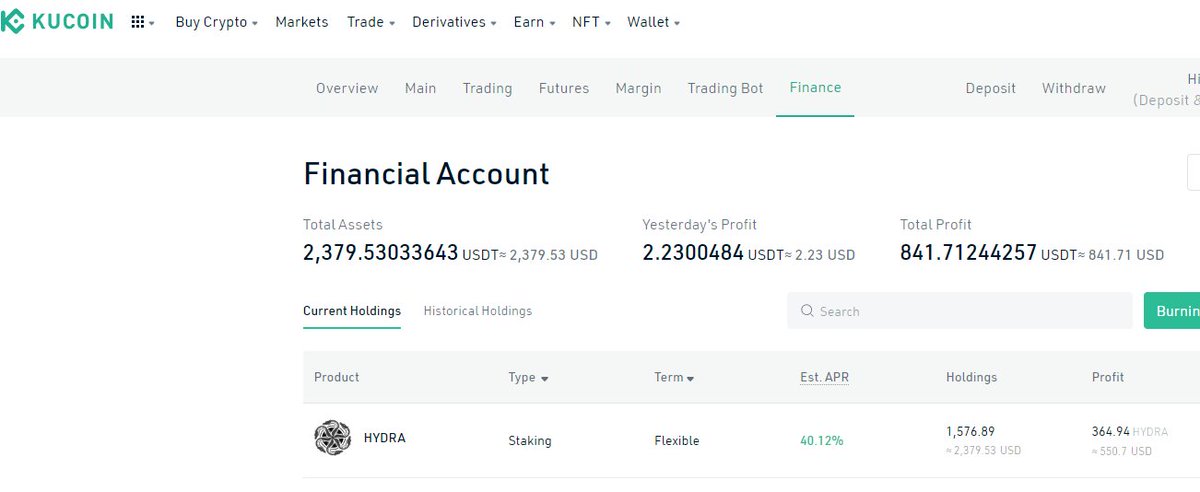Click the 364.94 HYDRA profit value
The width and height of the screenshot is (1200, 492).
1130,431
